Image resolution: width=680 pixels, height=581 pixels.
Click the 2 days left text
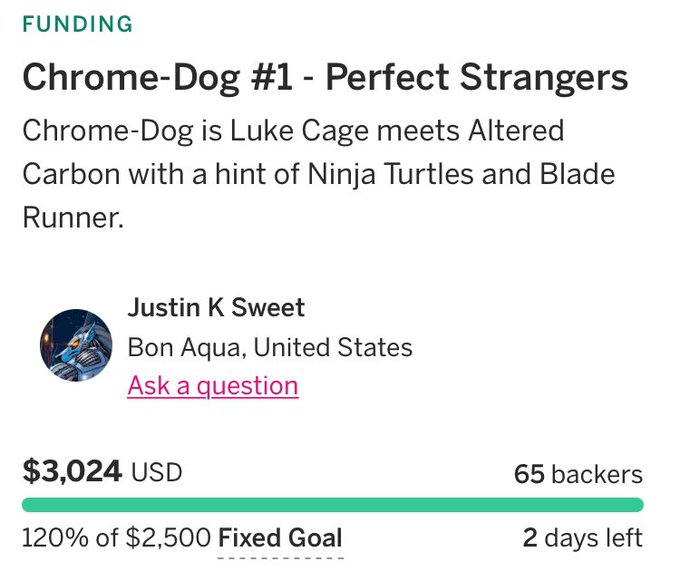582,538
